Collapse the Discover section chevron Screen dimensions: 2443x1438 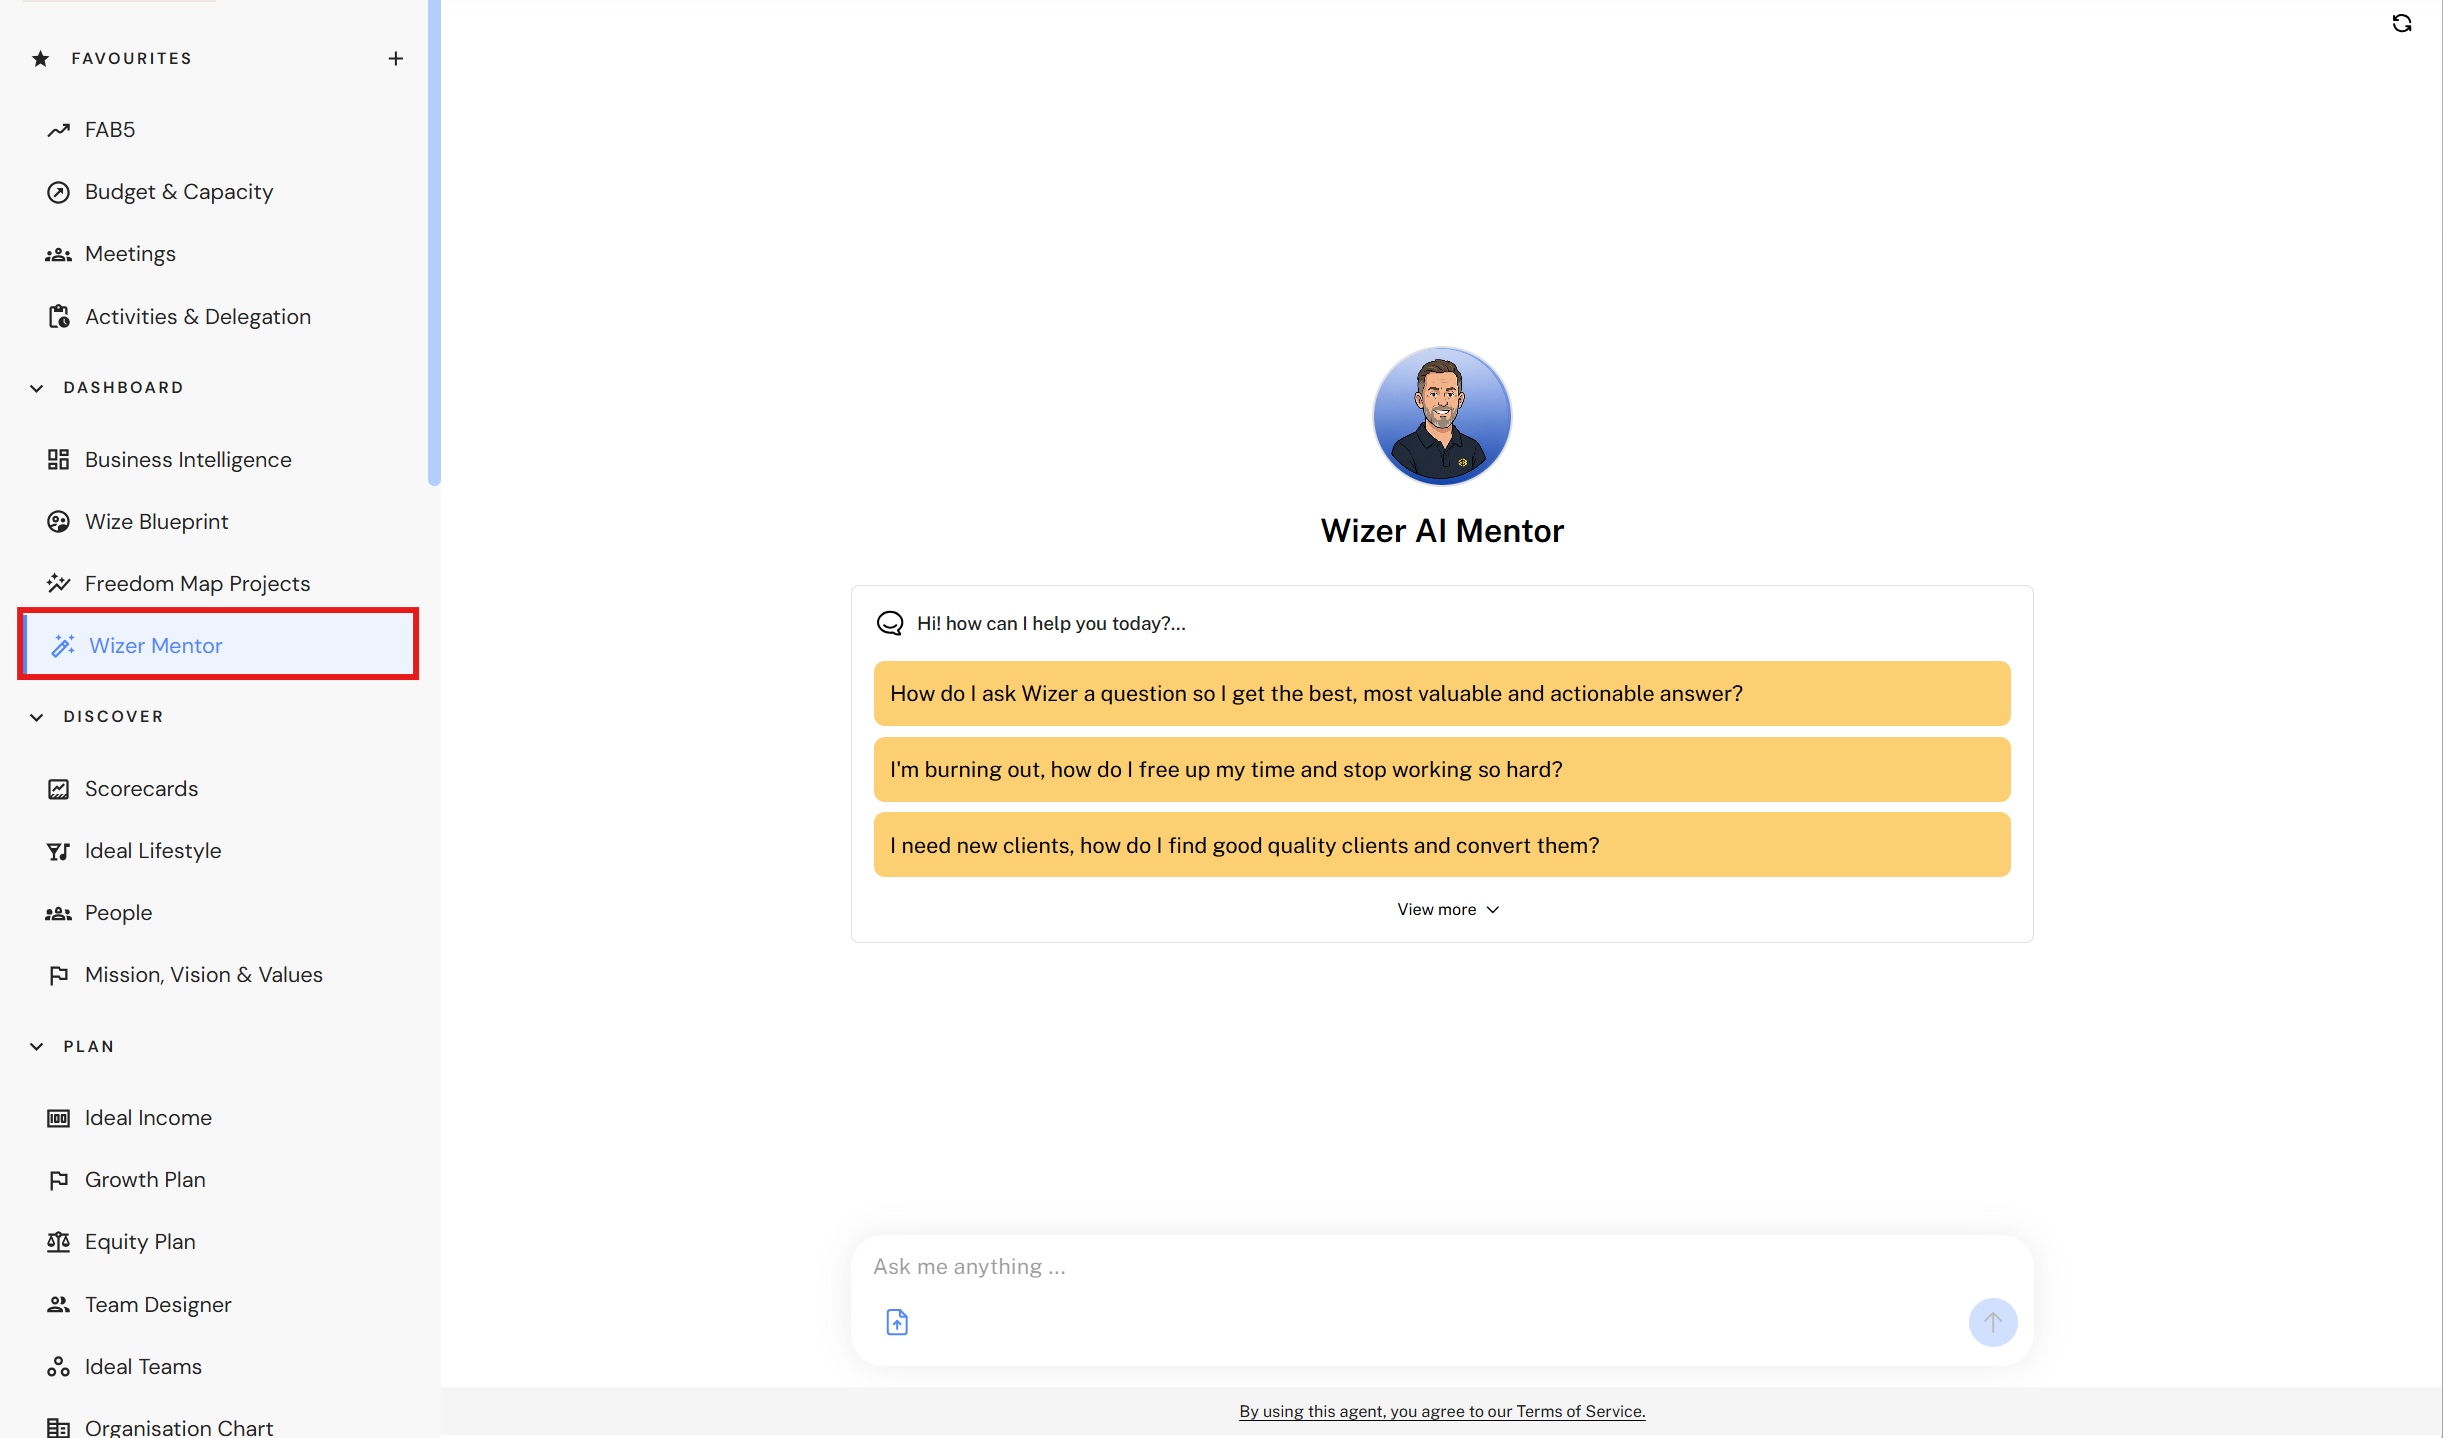37,717
